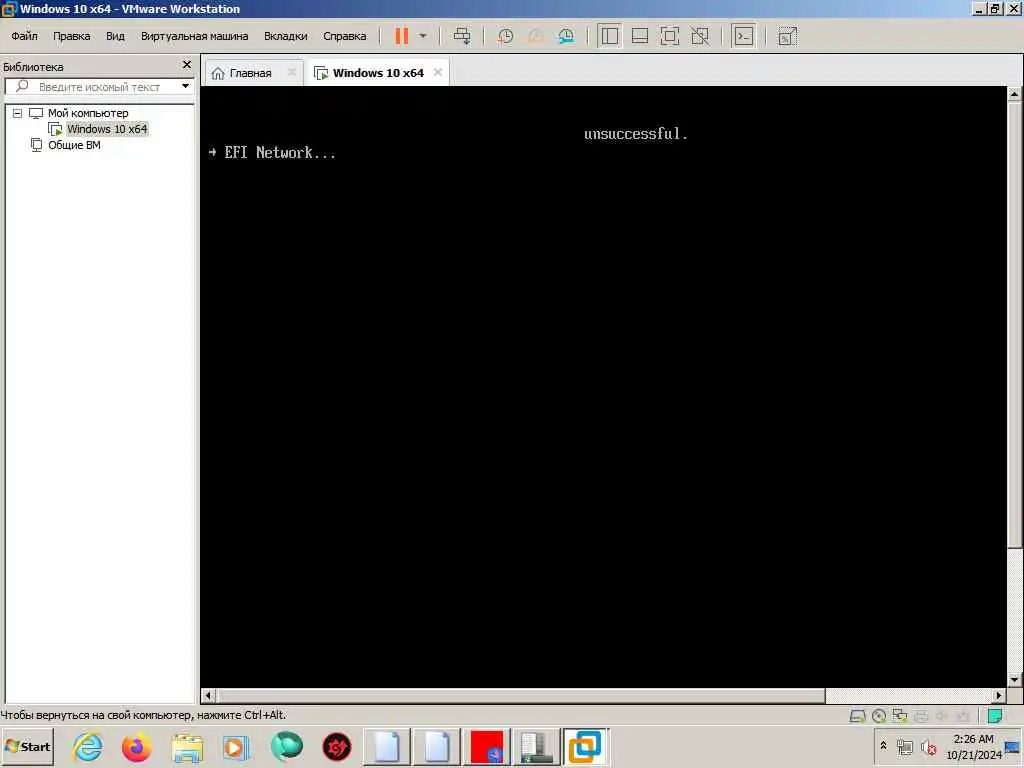The width and height of the screenshot is (1024, 768).
Task: Open the Правка menu
Action: [x=72, y=36]
